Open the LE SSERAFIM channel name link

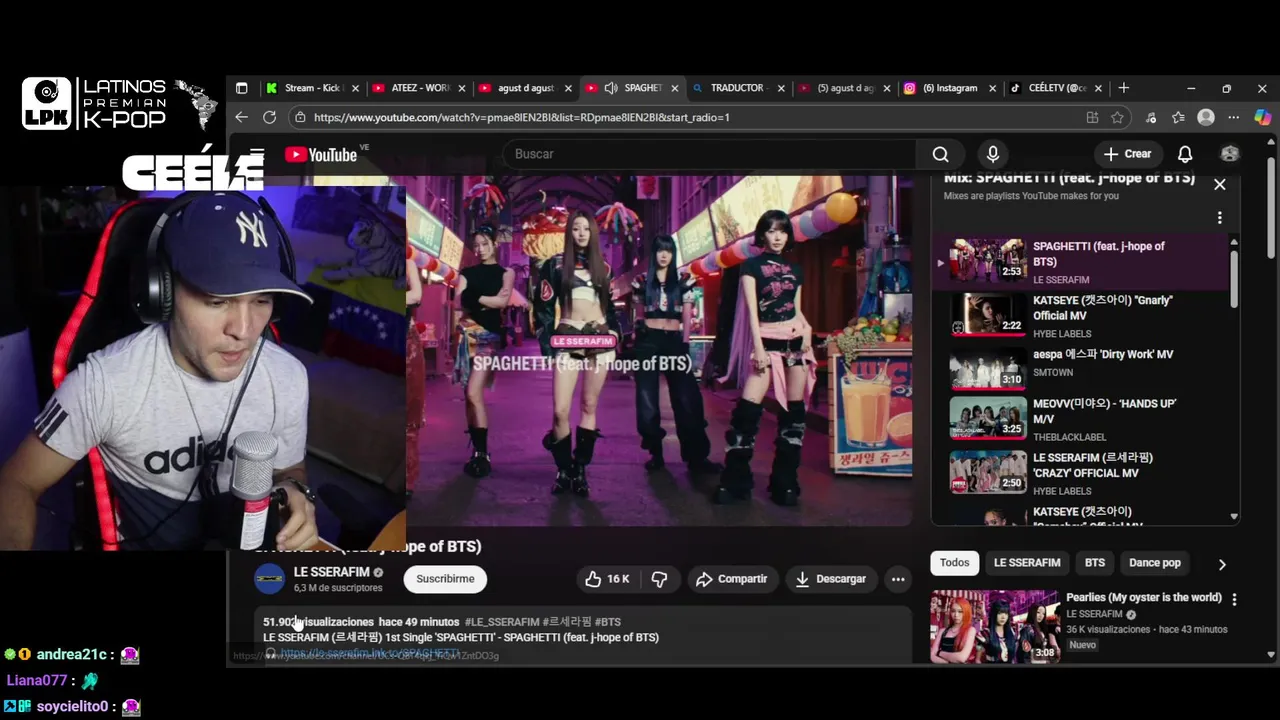(331, 572)
